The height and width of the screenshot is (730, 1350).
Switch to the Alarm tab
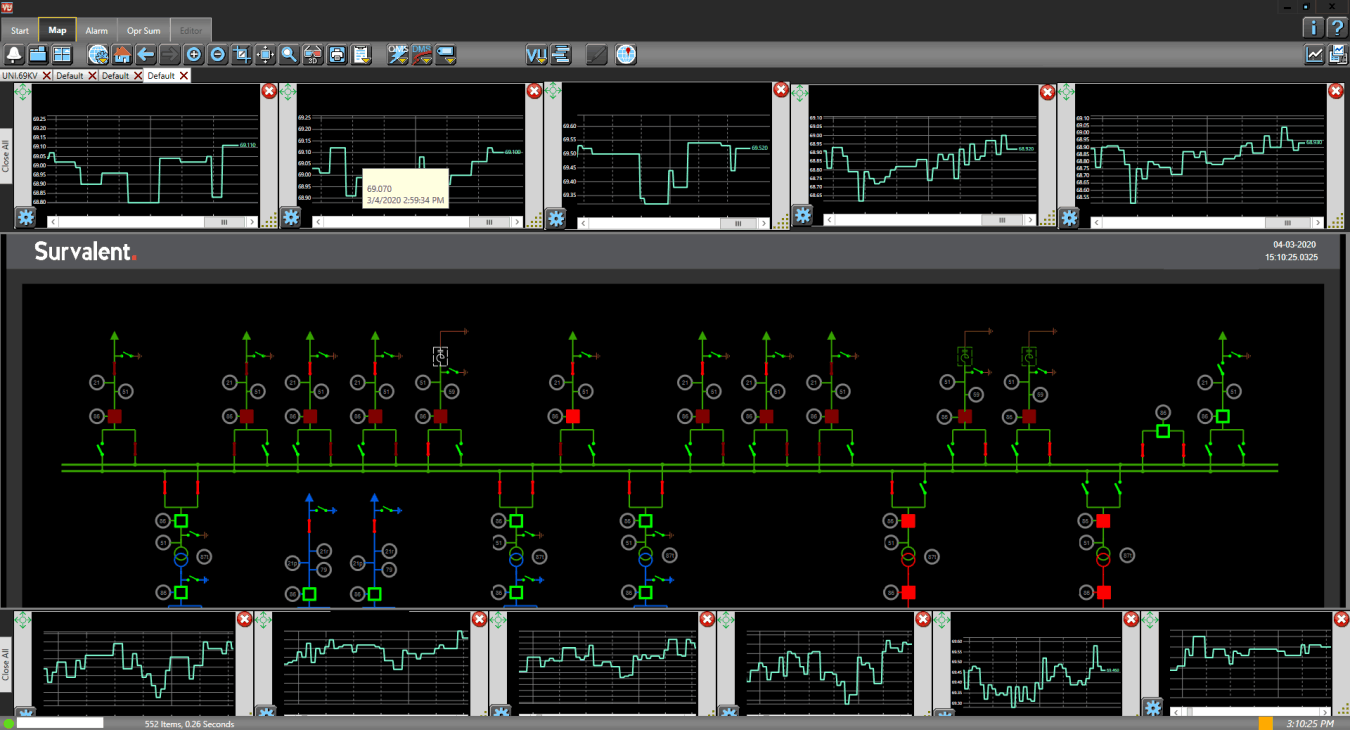(x=96, y=30)
